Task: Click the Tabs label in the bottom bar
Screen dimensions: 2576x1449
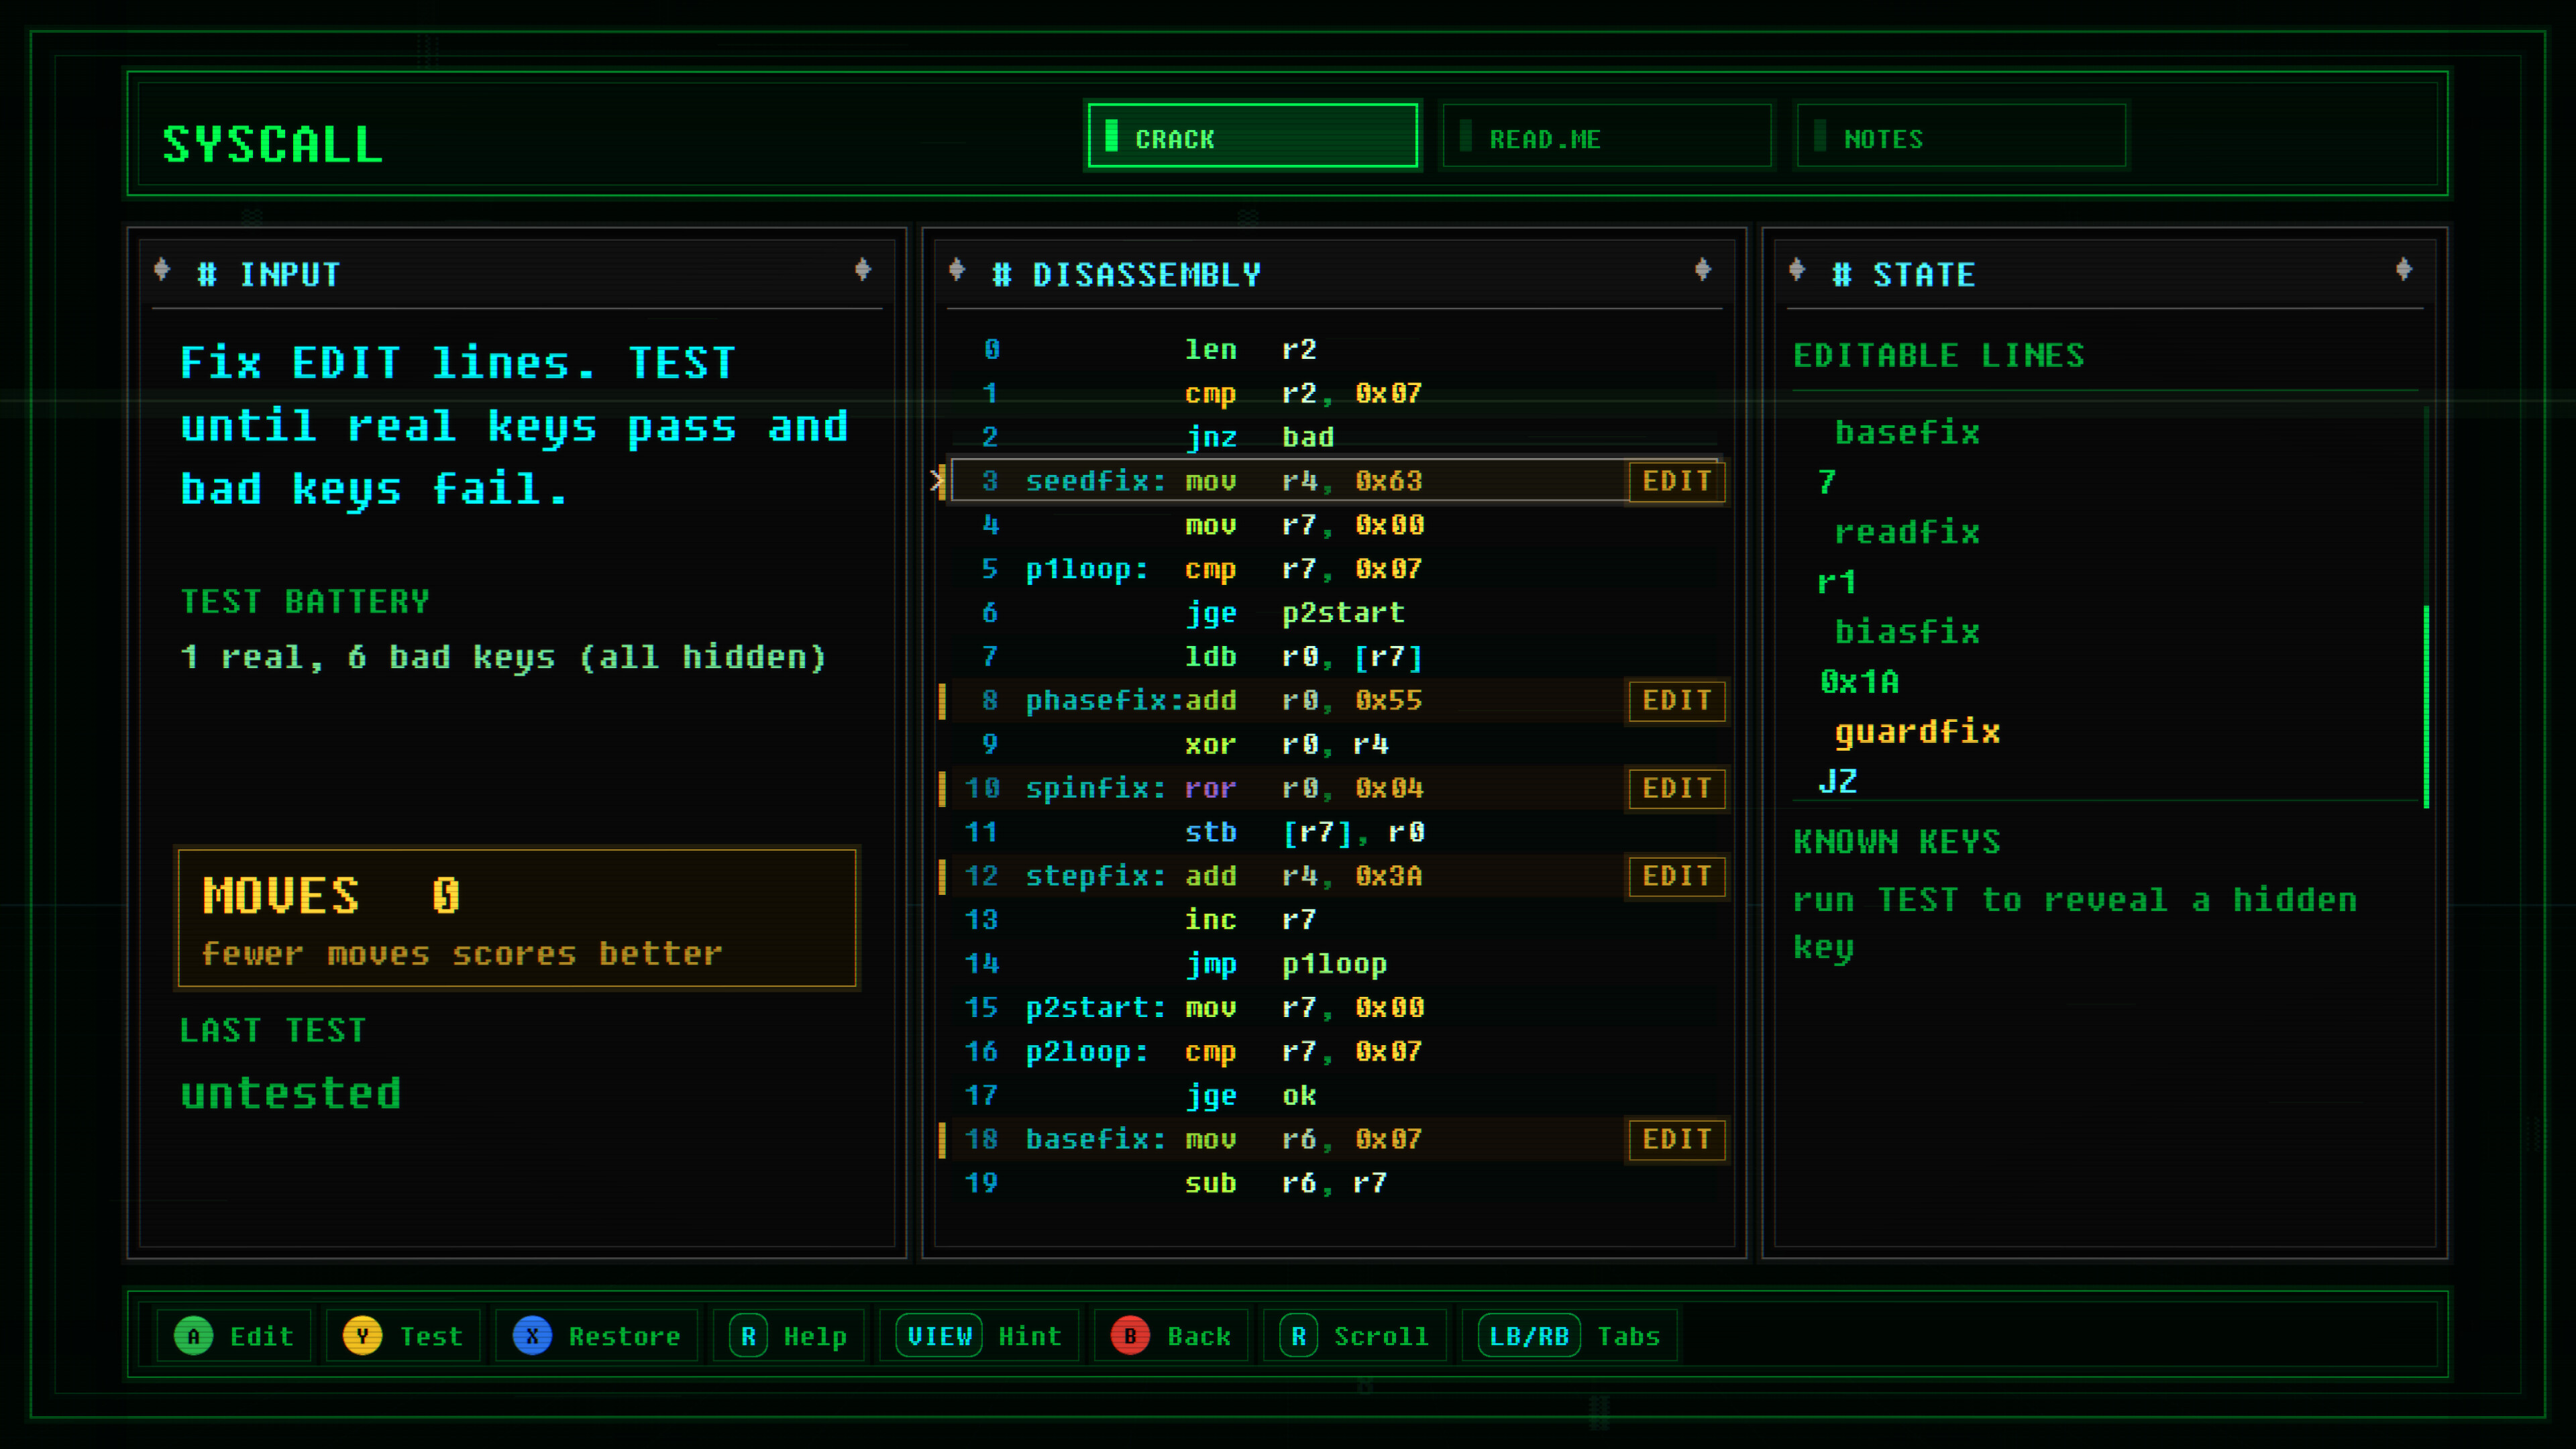Action: [x=1628, y=1336]
